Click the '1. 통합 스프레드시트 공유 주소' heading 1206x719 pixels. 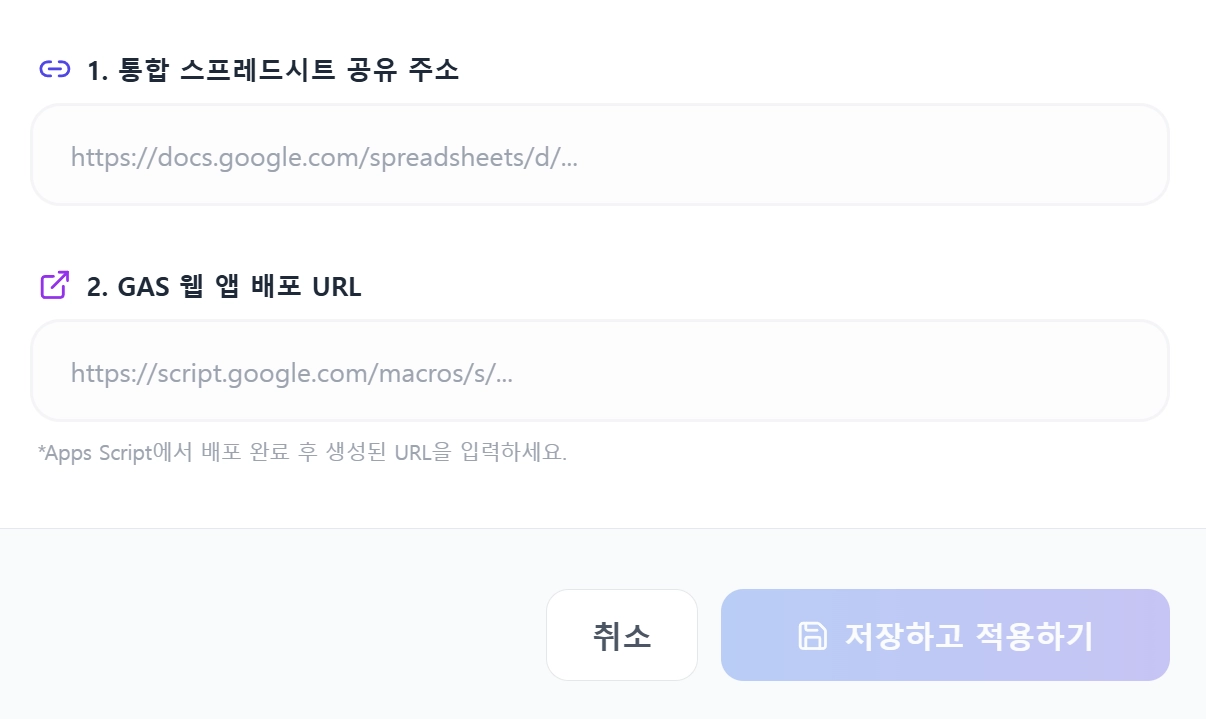coord(272,70)
